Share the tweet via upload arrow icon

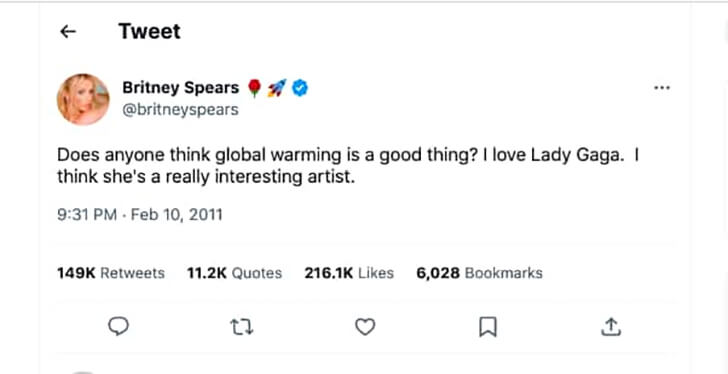611,327
